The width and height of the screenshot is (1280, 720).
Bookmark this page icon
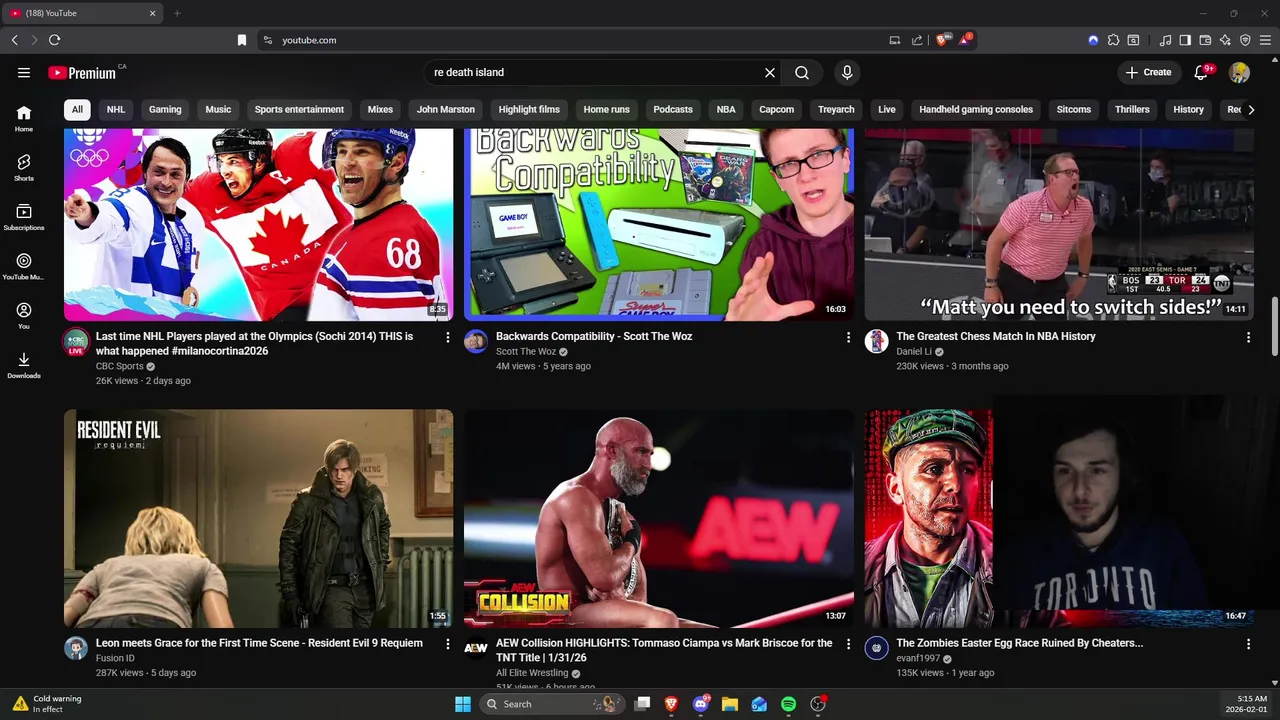[241, 40]
